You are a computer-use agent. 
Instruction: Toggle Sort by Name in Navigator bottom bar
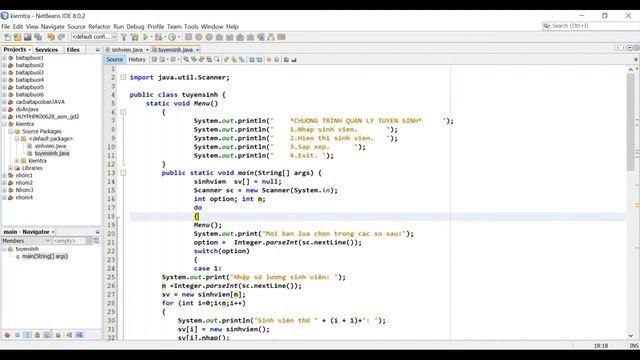[x=69, y=335]
